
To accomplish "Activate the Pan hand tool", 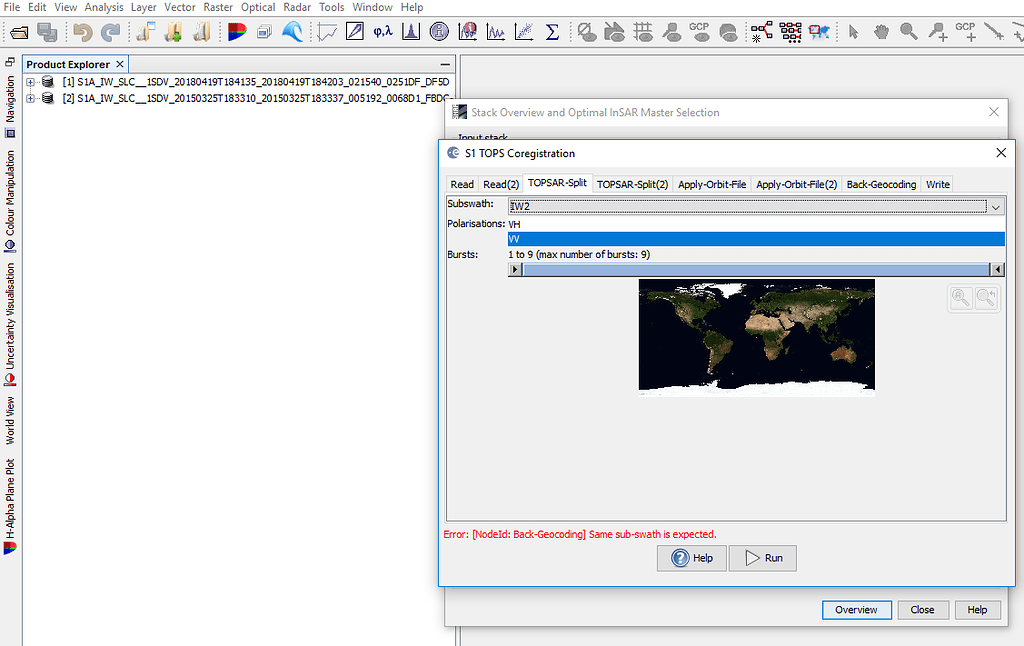I will [x=881, y=31].
